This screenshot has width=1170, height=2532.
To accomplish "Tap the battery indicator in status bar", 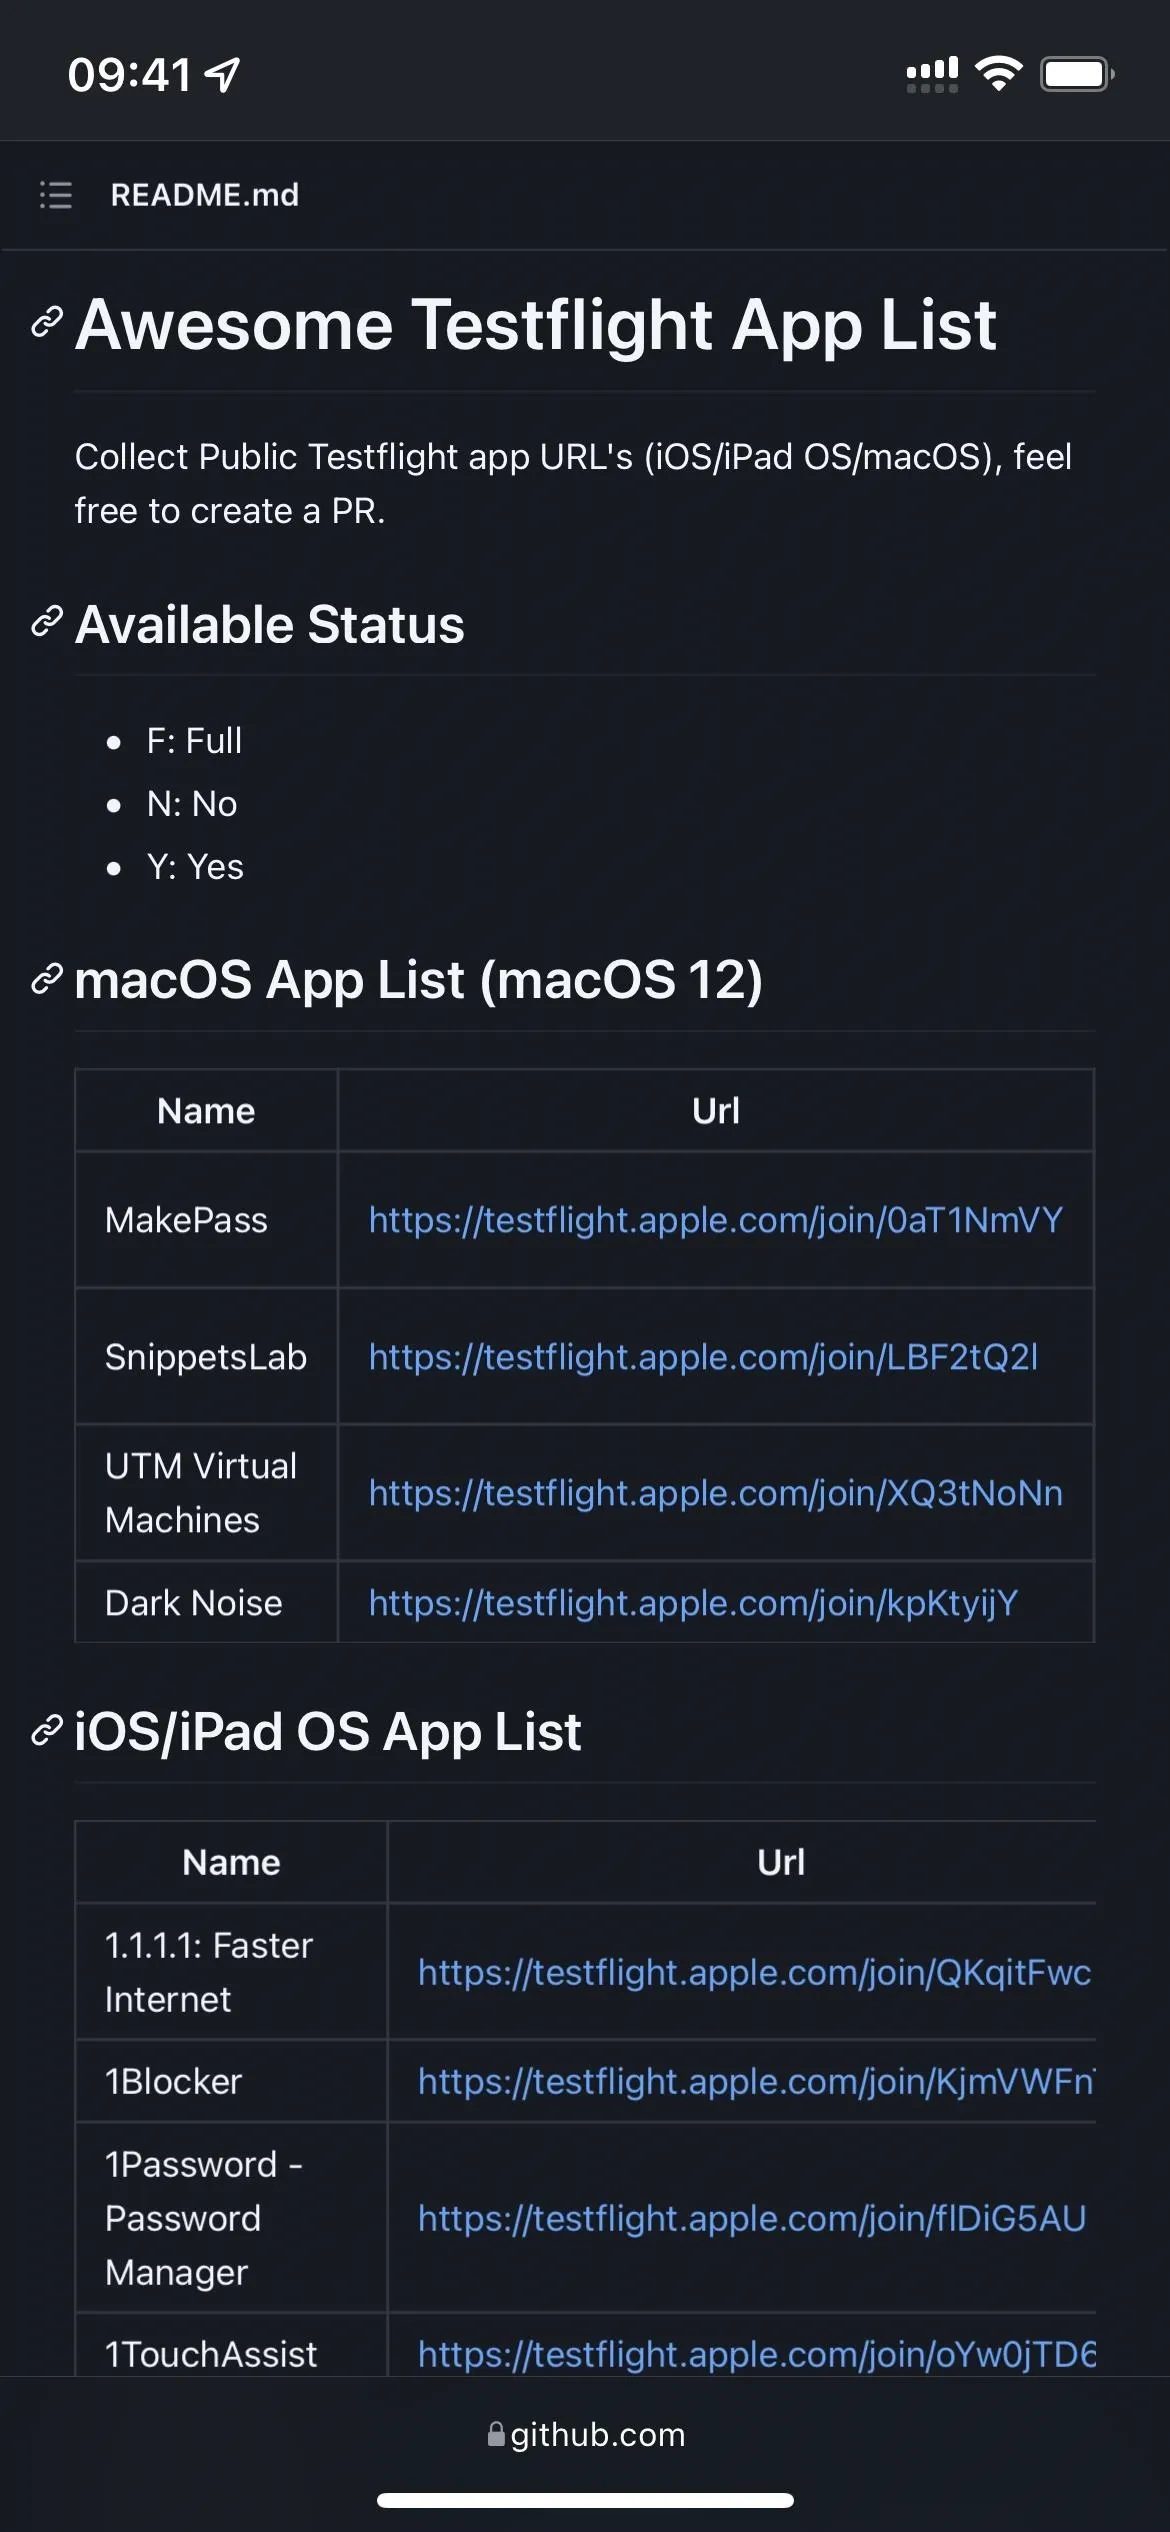I will (1078, 74).
